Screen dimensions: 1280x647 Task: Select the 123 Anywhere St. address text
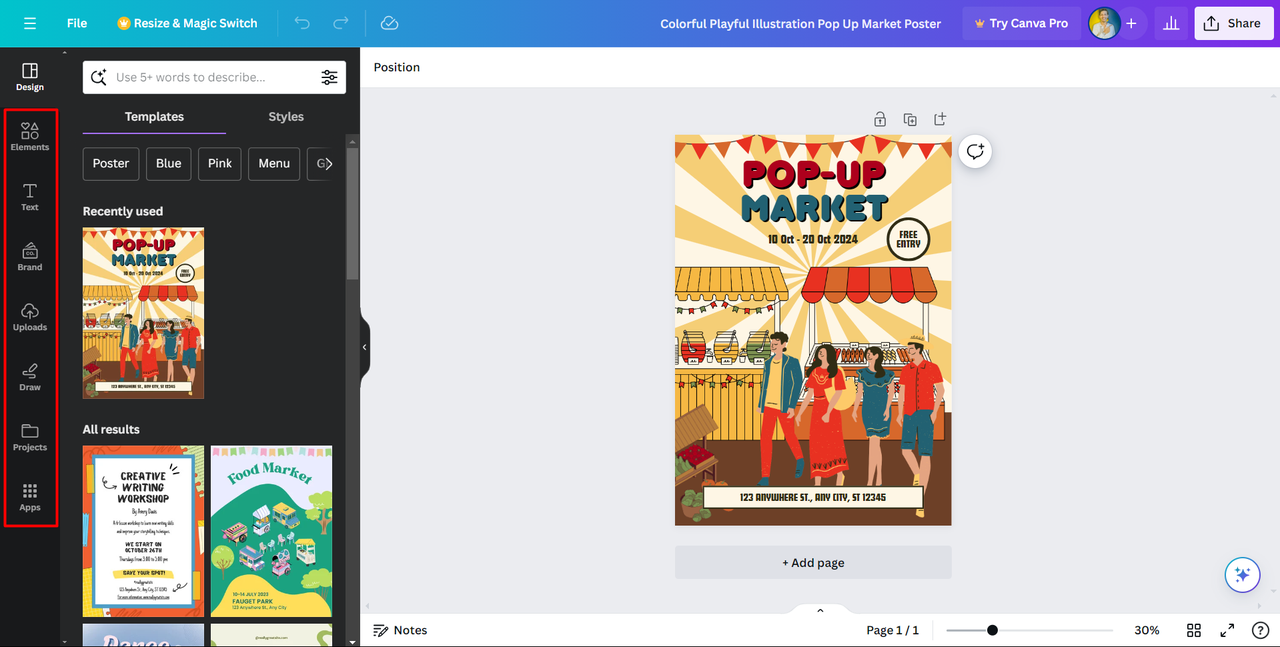tap(813, 497)
